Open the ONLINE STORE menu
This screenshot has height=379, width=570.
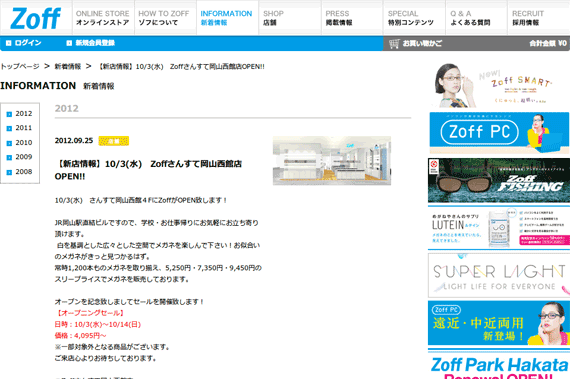(x=103, y=18)
